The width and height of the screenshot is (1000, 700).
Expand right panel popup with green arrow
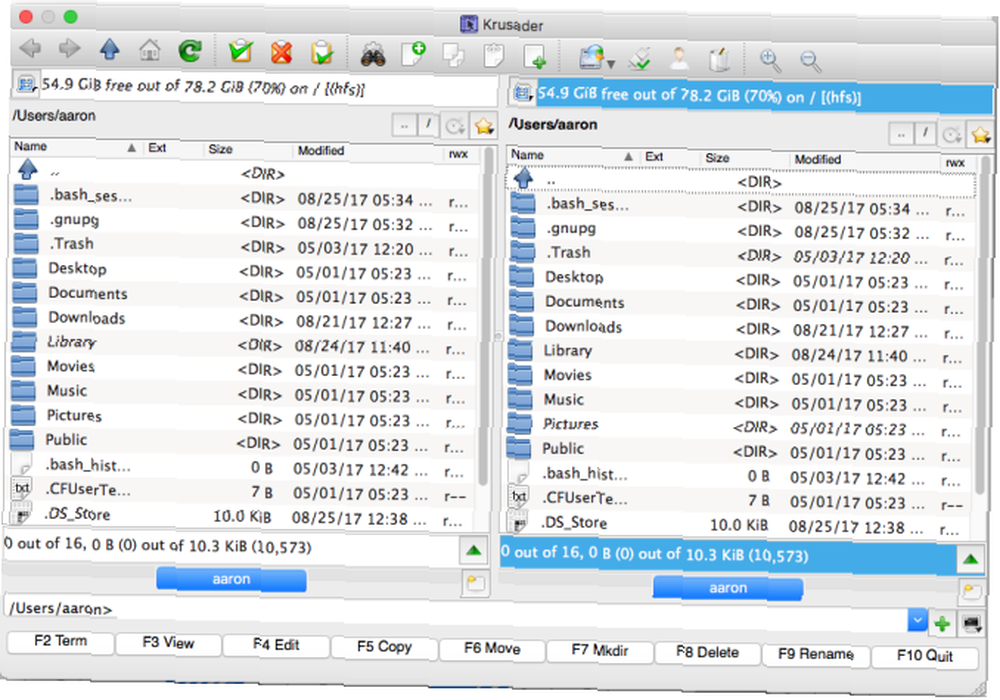click(971, 559)
